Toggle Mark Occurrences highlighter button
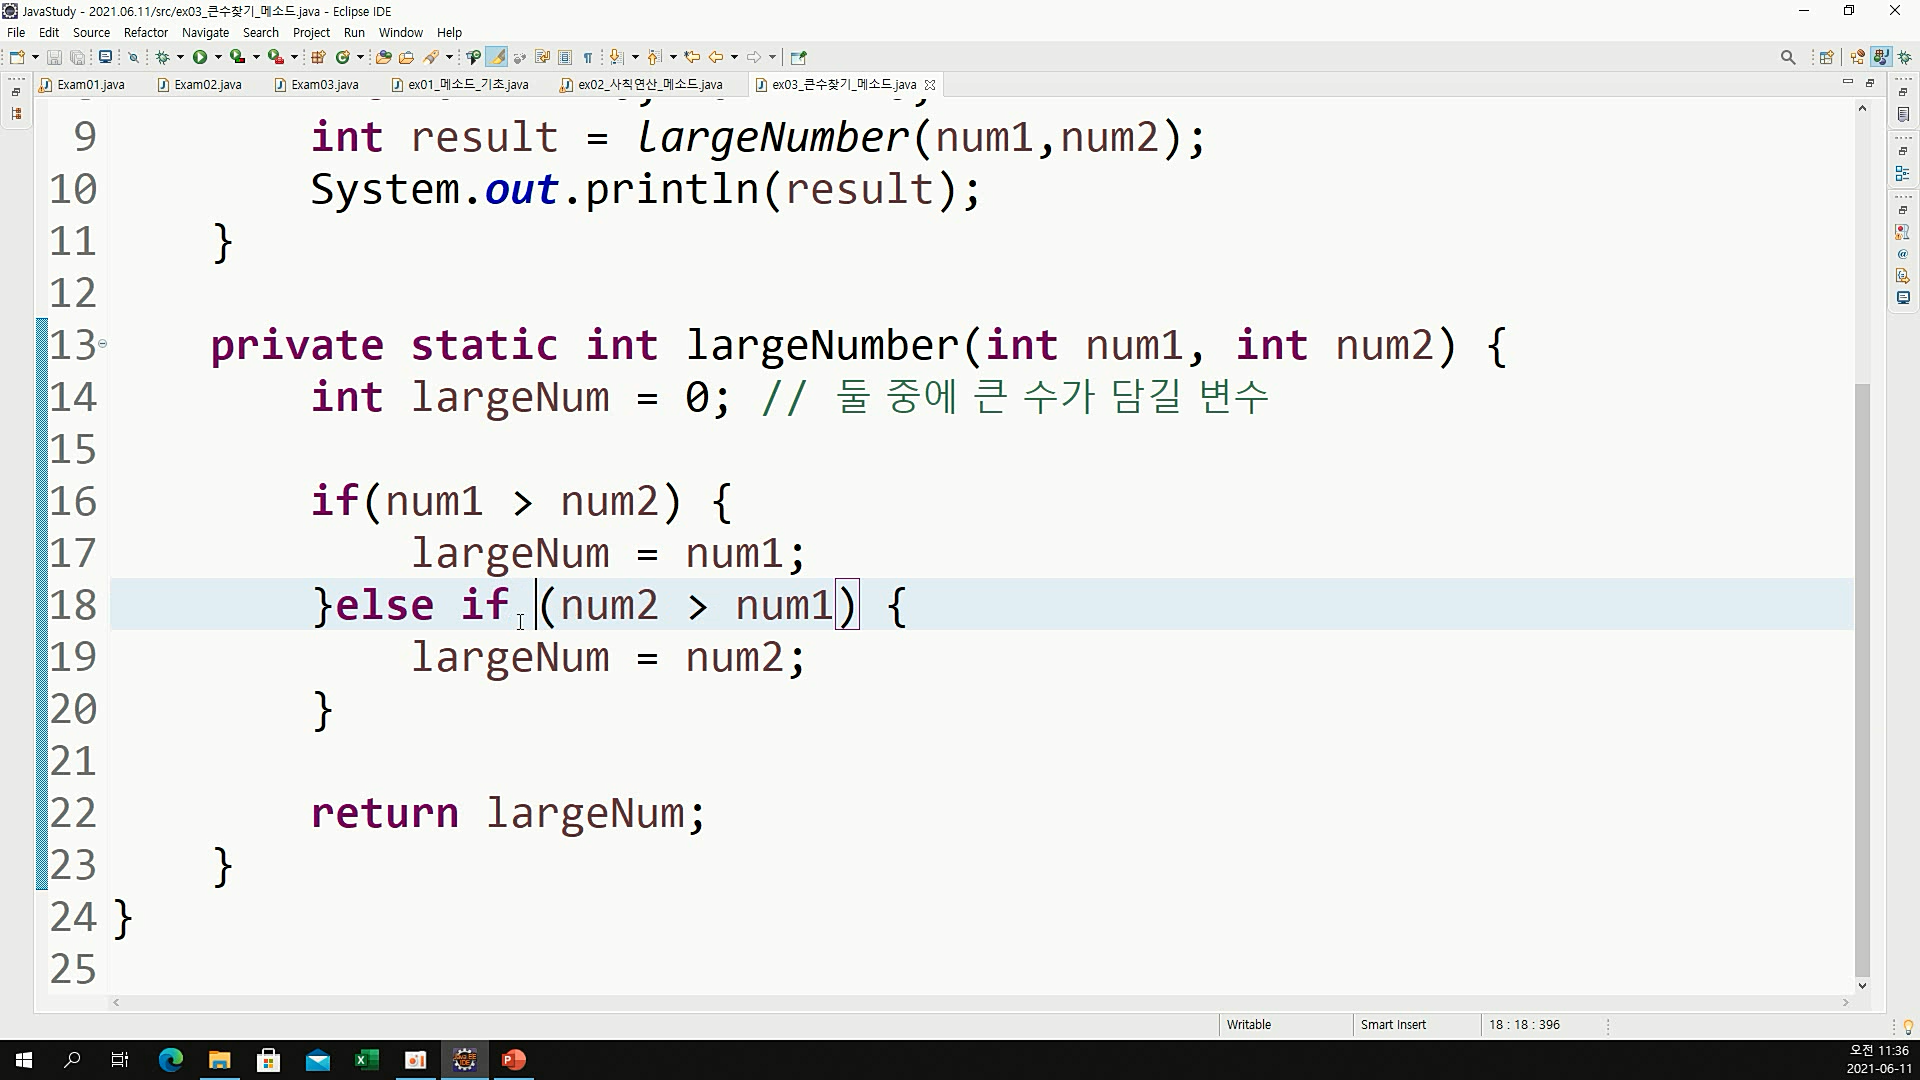Image resolution: width=1920 pixels, height=1080 pixels. coord(497,57)
